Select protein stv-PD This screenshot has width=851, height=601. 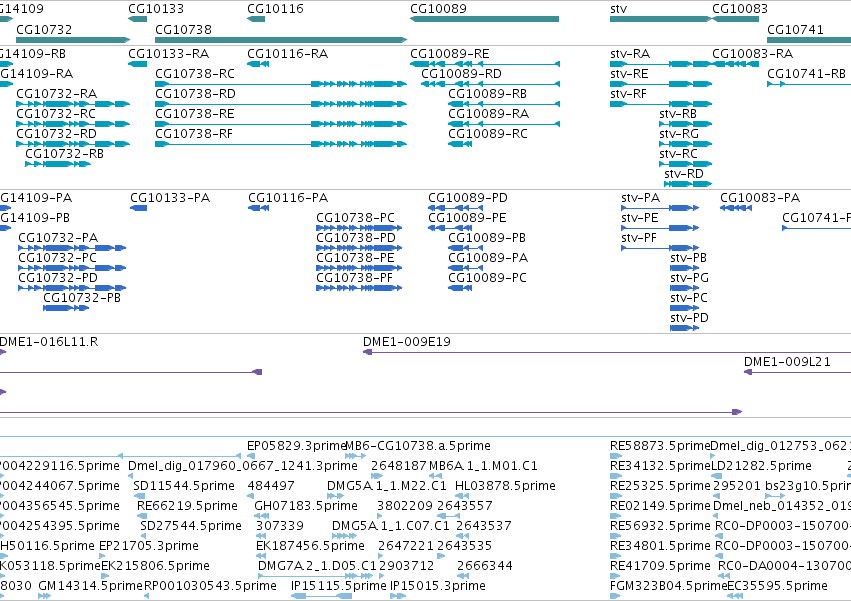pos(684,328)
